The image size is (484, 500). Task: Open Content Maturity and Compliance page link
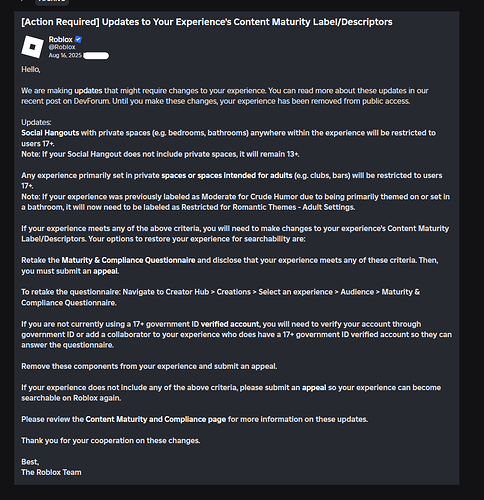tap(156, 419)
